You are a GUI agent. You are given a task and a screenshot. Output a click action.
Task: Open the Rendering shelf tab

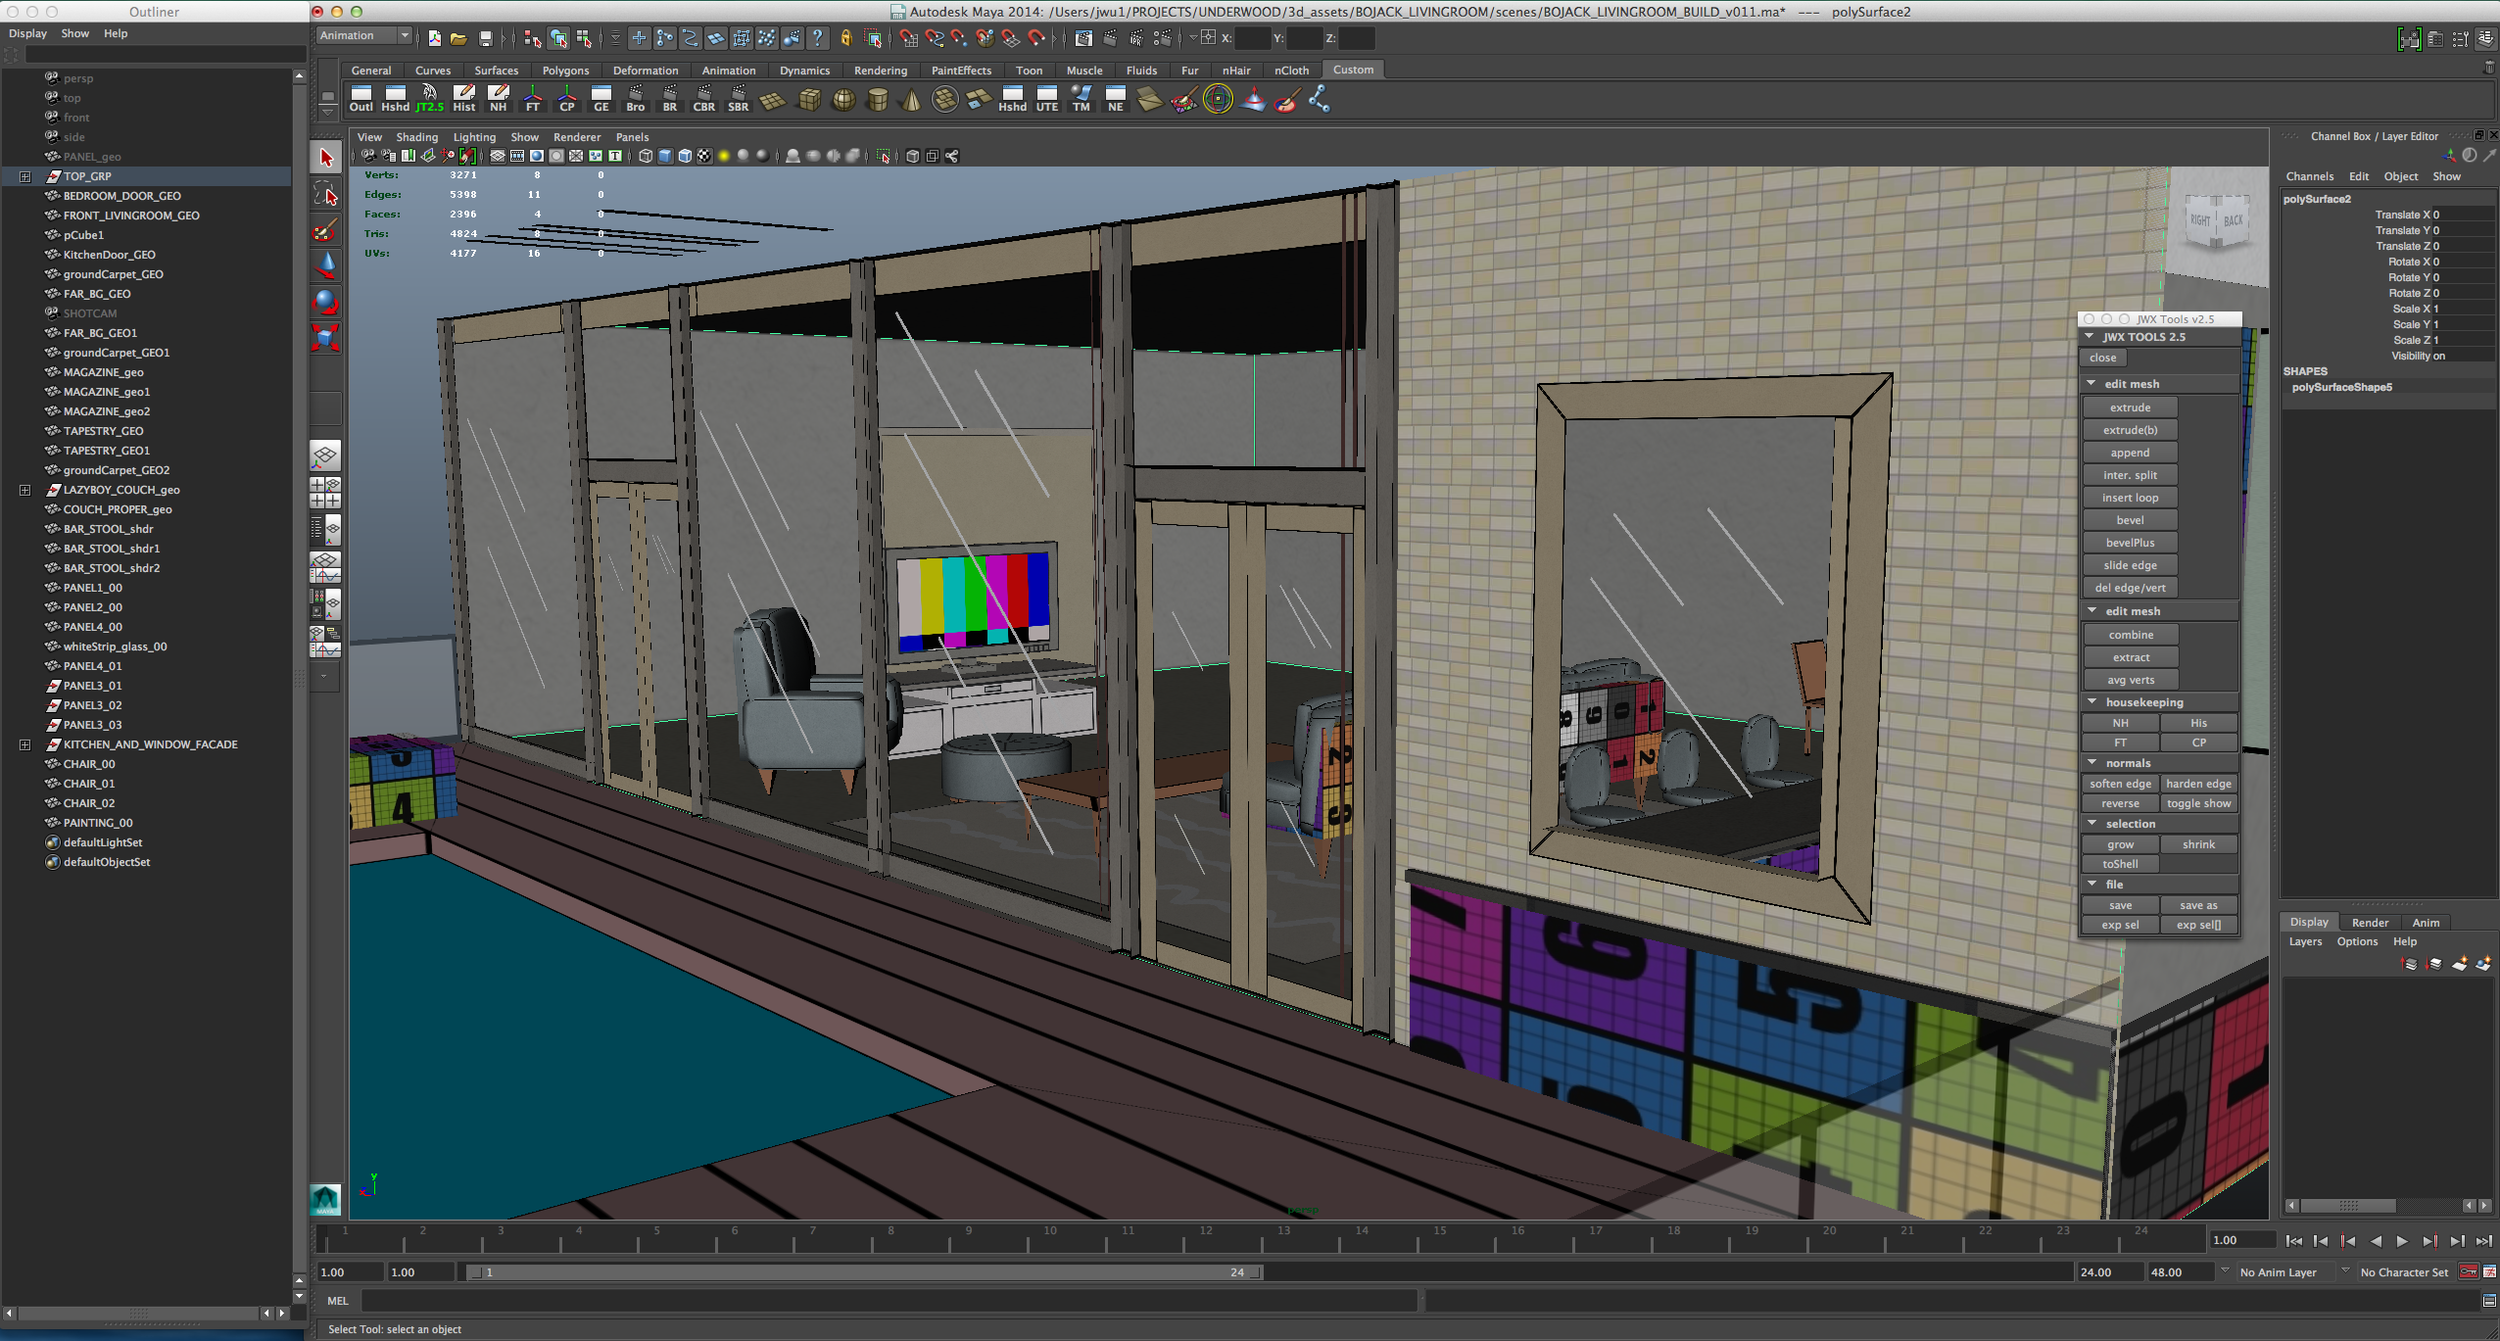tap(880, 70)
